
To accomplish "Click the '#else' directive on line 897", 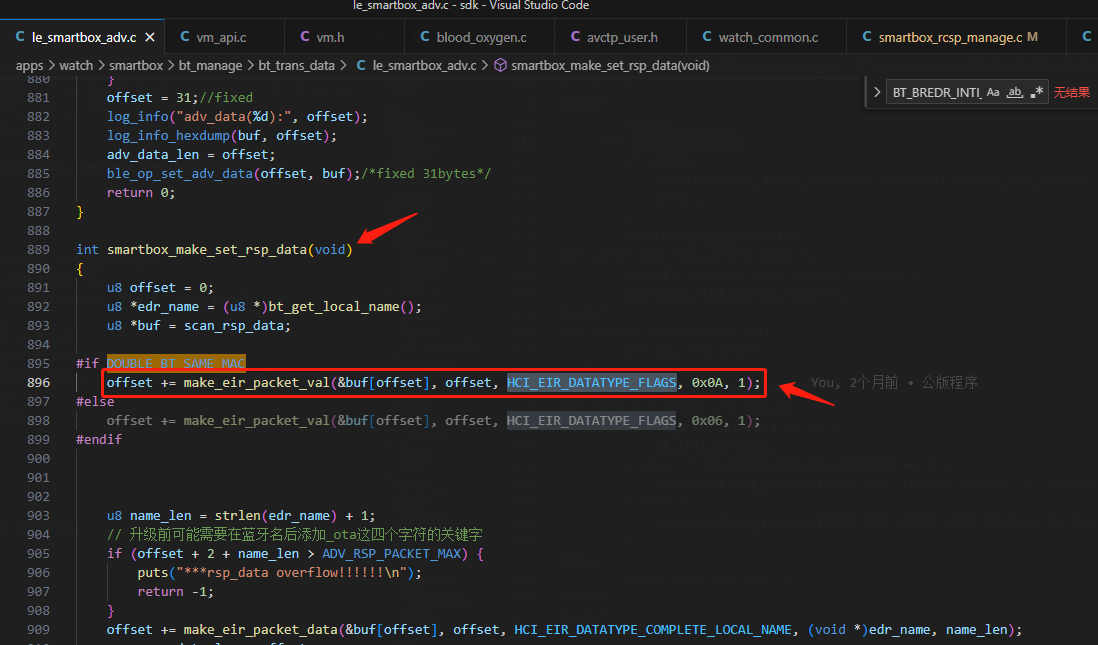I will coord(95,401).
